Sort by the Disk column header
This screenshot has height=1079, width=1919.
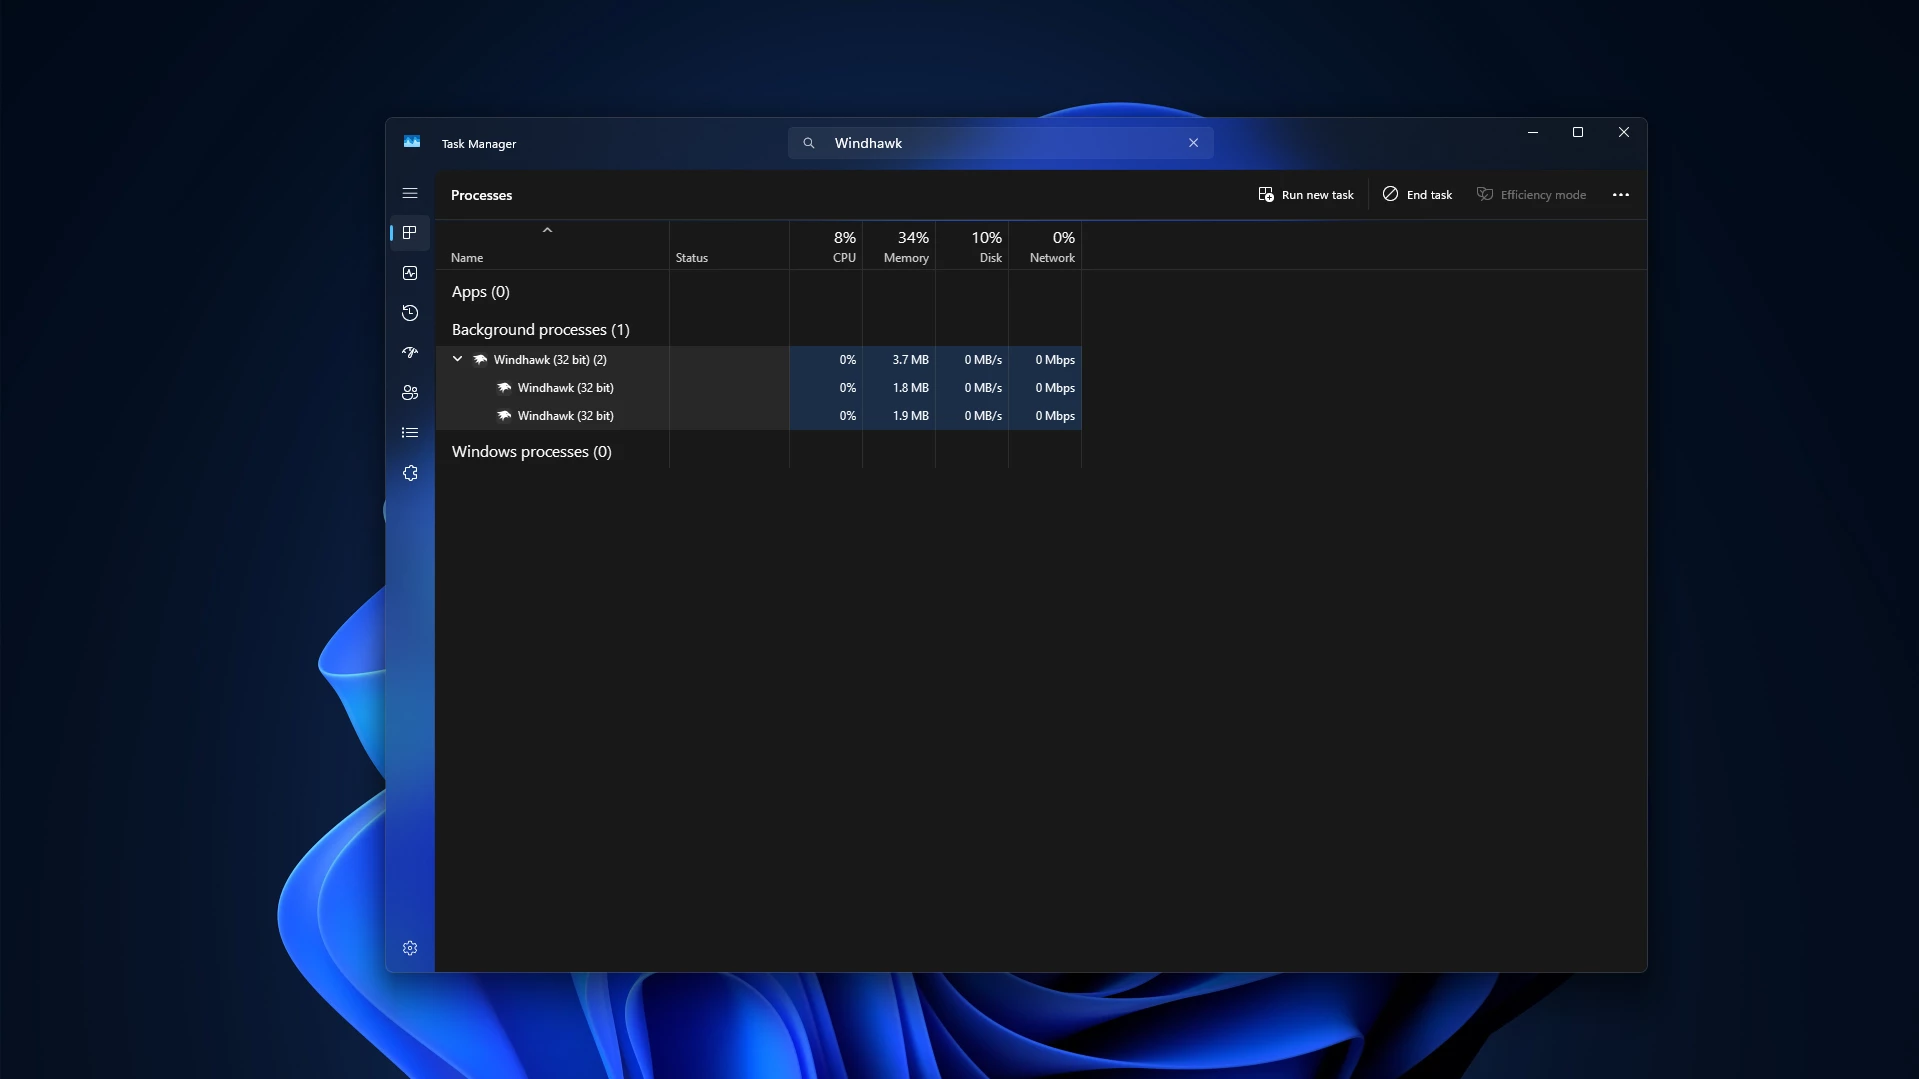(x=972, y=246)
